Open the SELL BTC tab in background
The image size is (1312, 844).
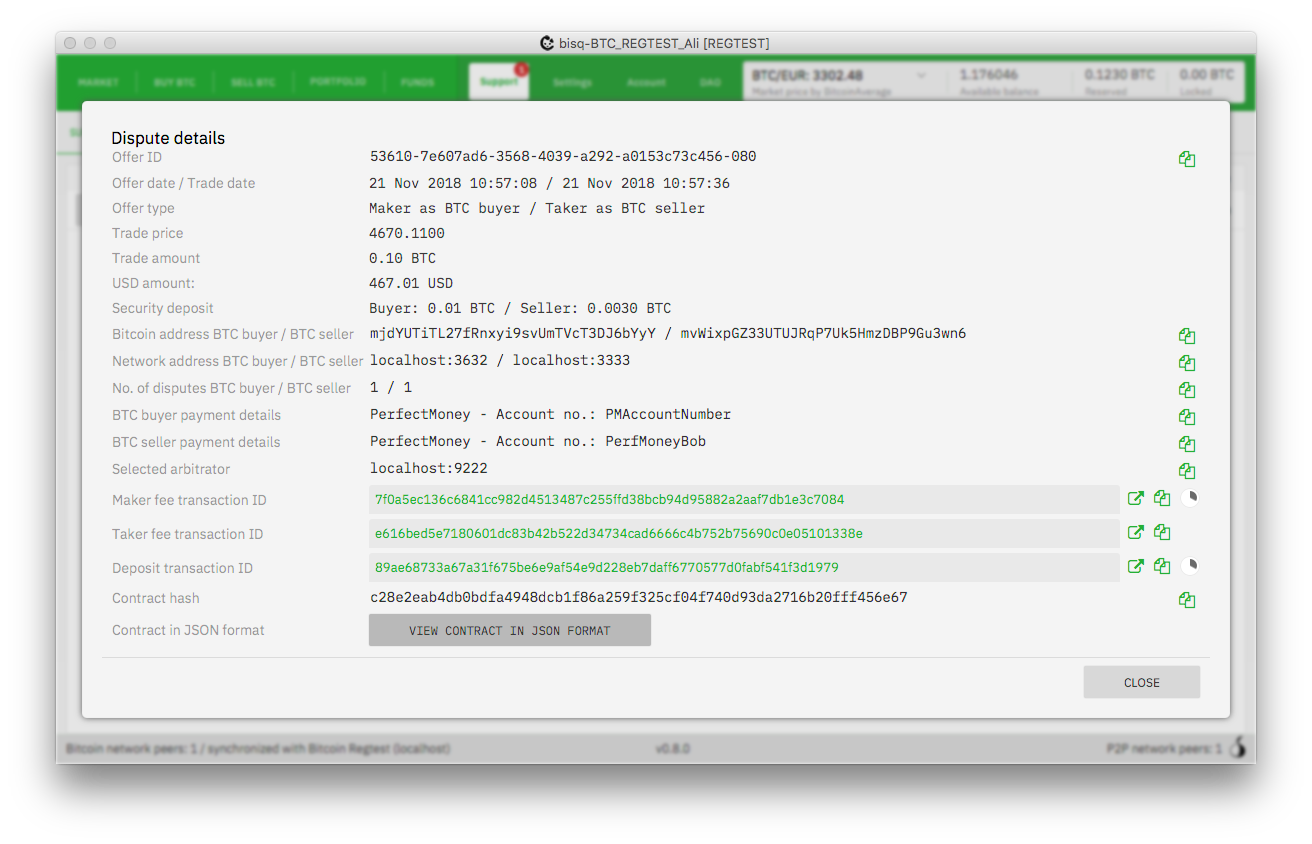(253, 82)
